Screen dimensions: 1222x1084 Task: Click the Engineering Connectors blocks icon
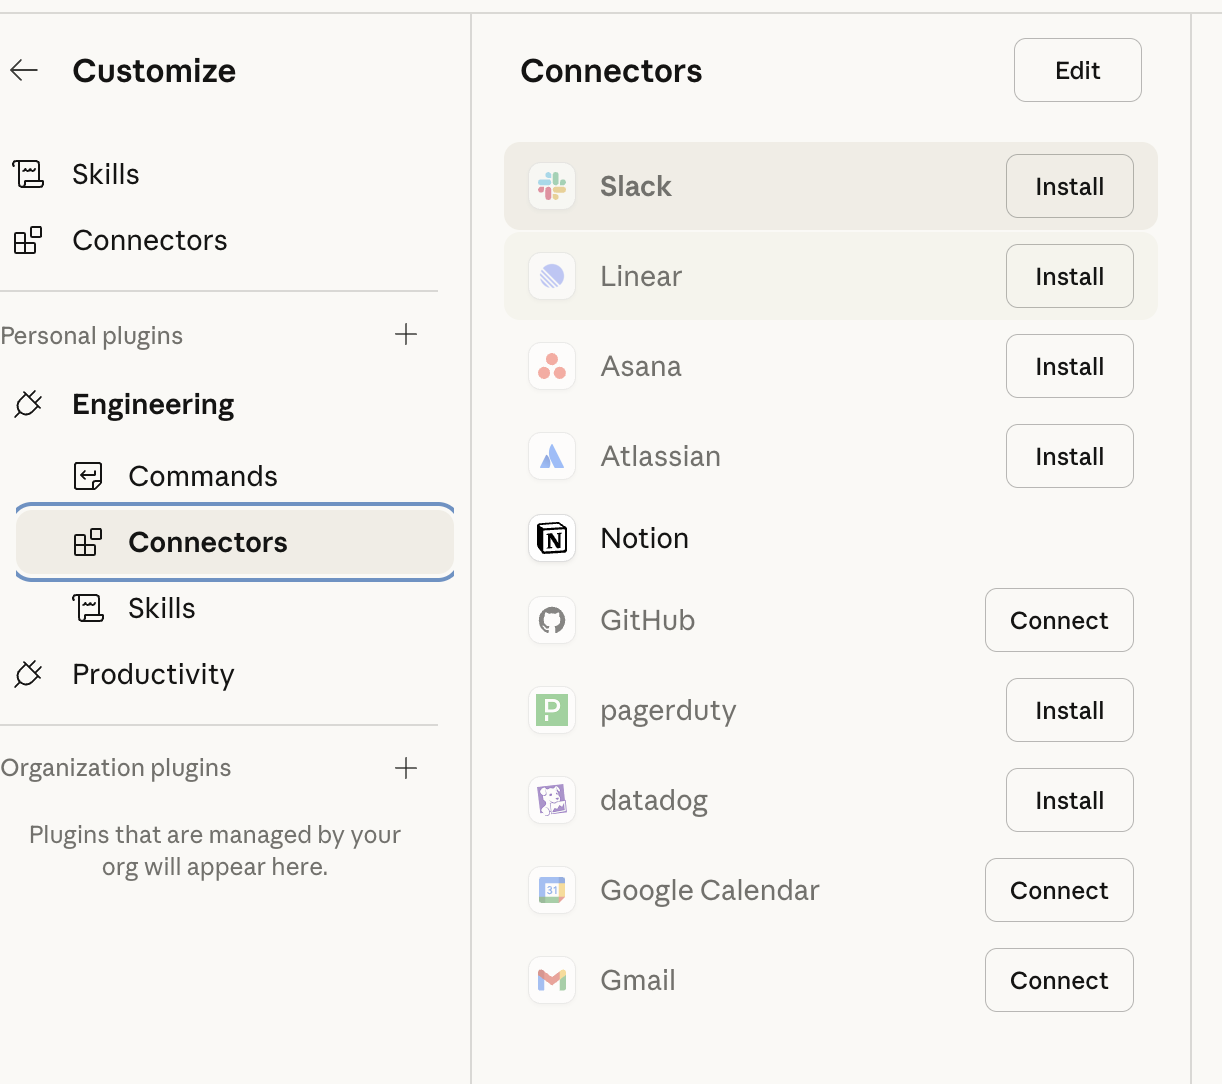pos(88,542)
